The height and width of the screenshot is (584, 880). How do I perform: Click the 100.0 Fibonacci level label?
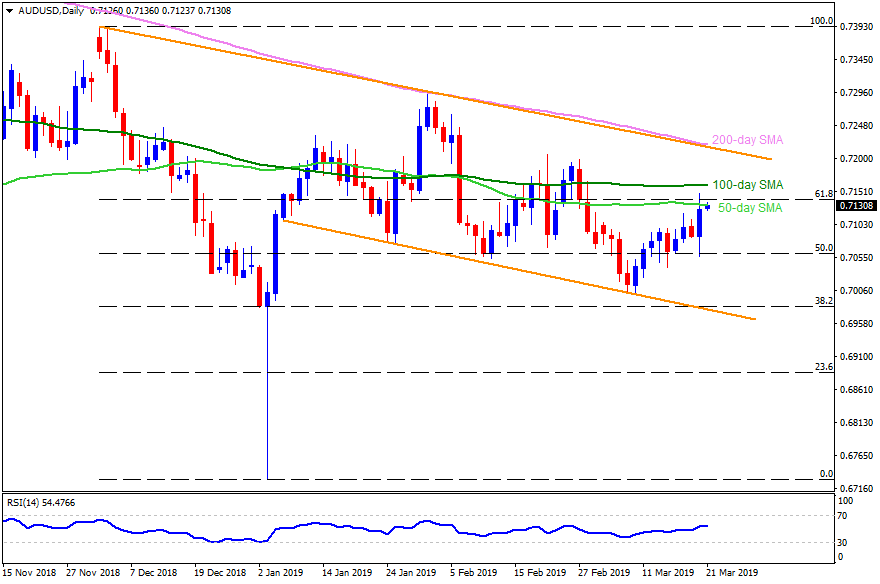coord(822,20)
